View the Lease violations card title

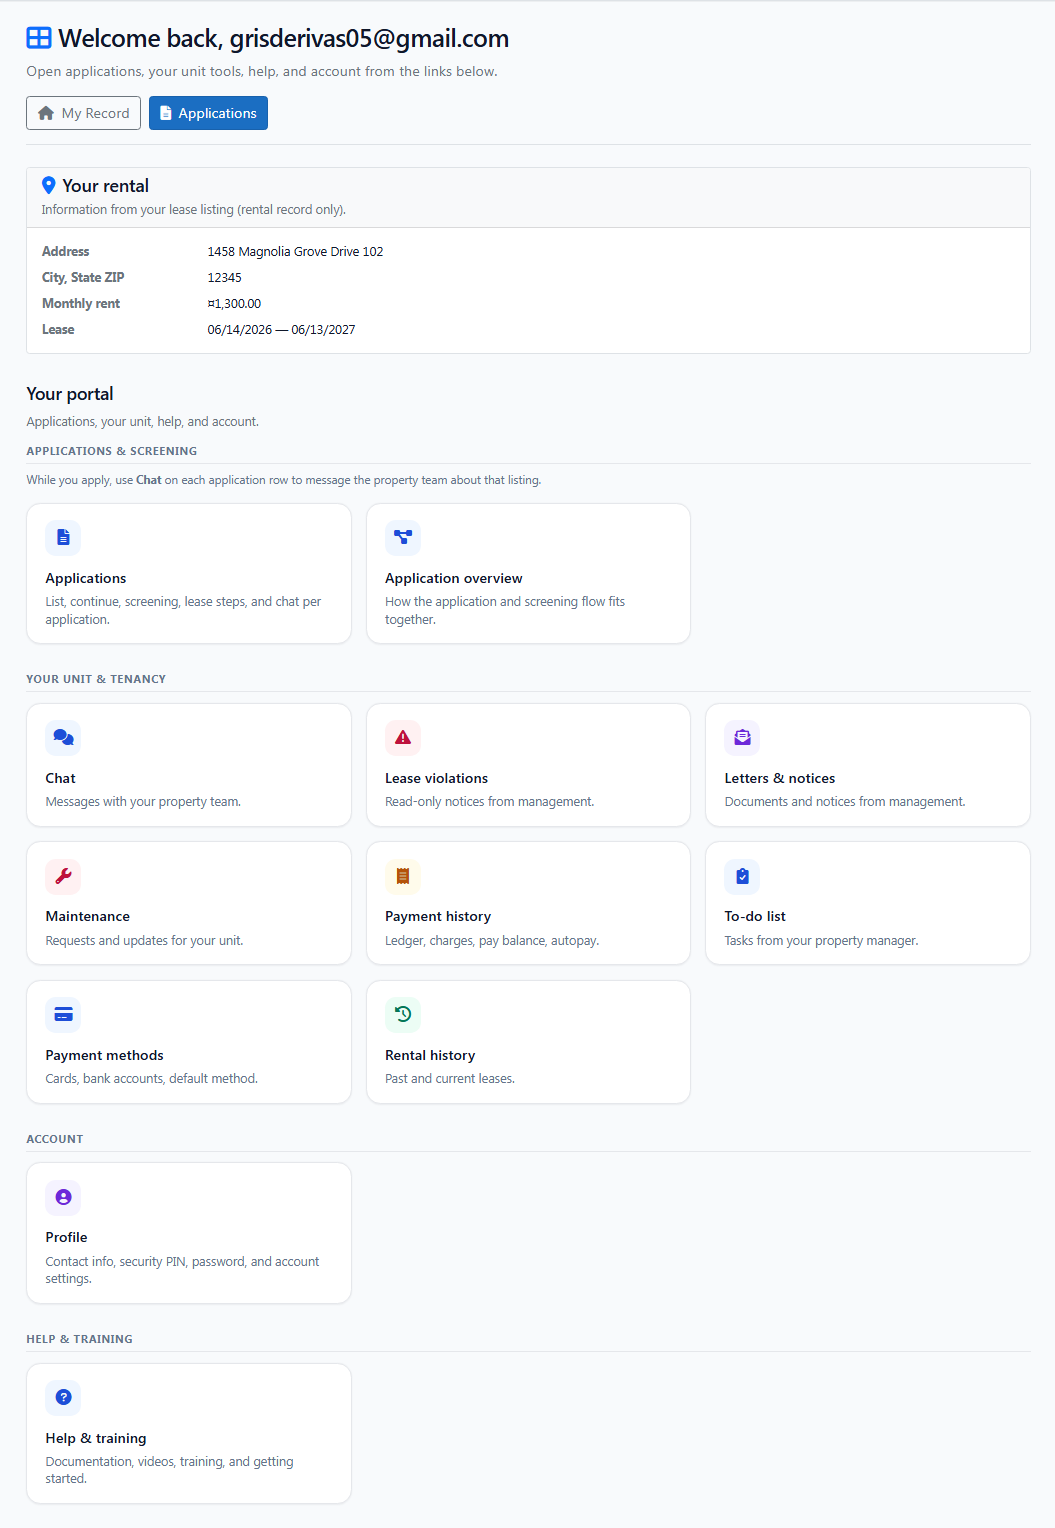click(x=436, y=778)
